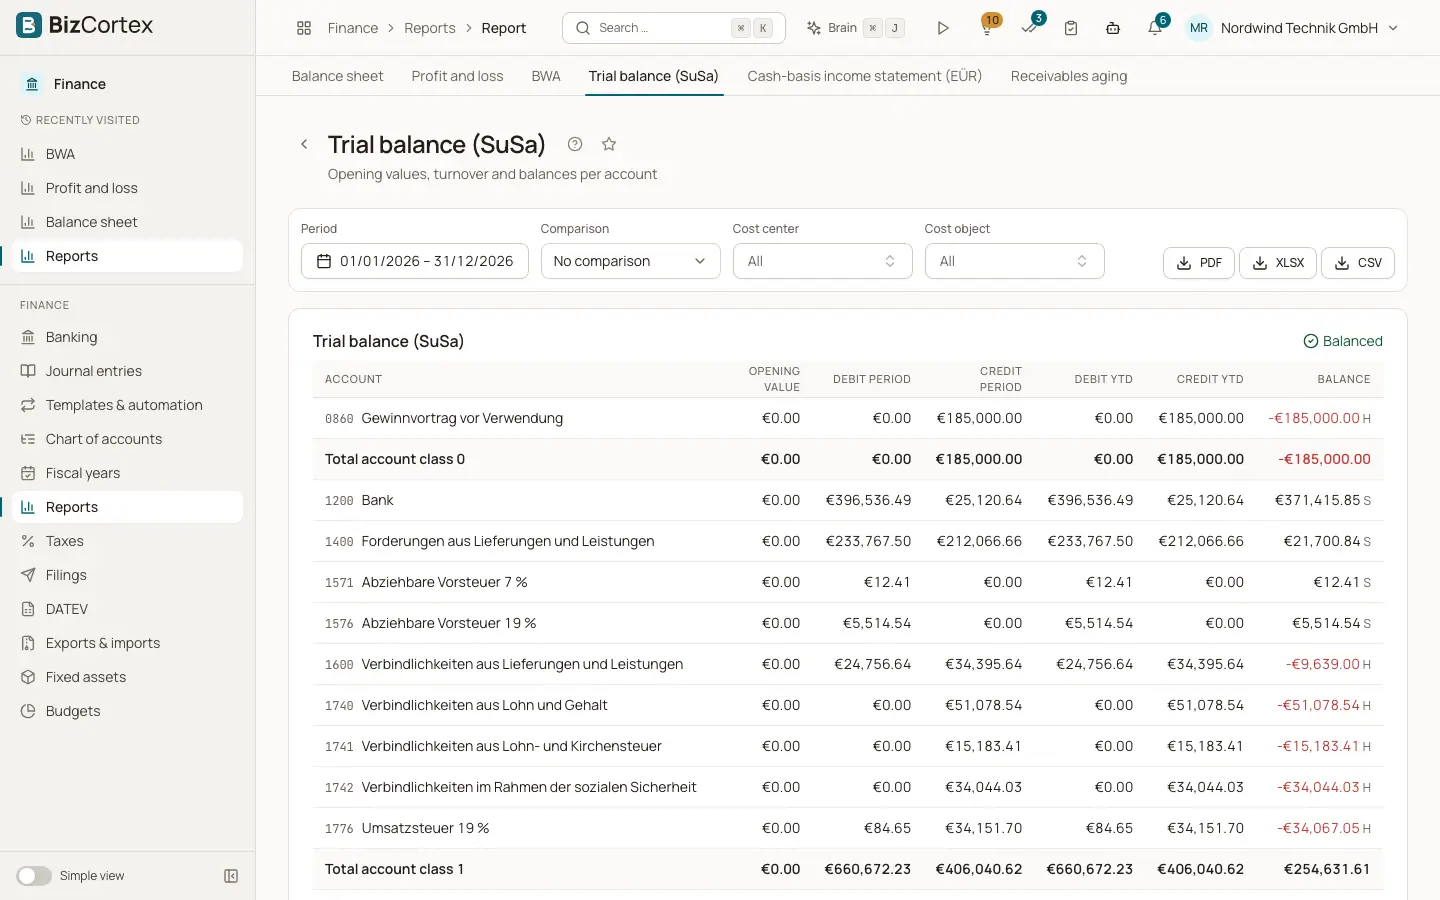Viewport: 1440px width, 900px height.
Task: Export the report as CSV
Action: pyautogui.click(x=1358, y=263)
